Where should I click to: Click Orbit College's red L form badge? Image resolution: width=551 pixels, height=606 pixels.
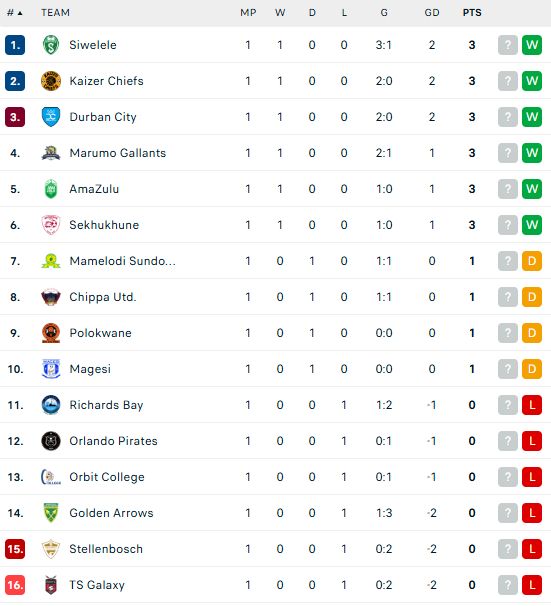[532, 477]
